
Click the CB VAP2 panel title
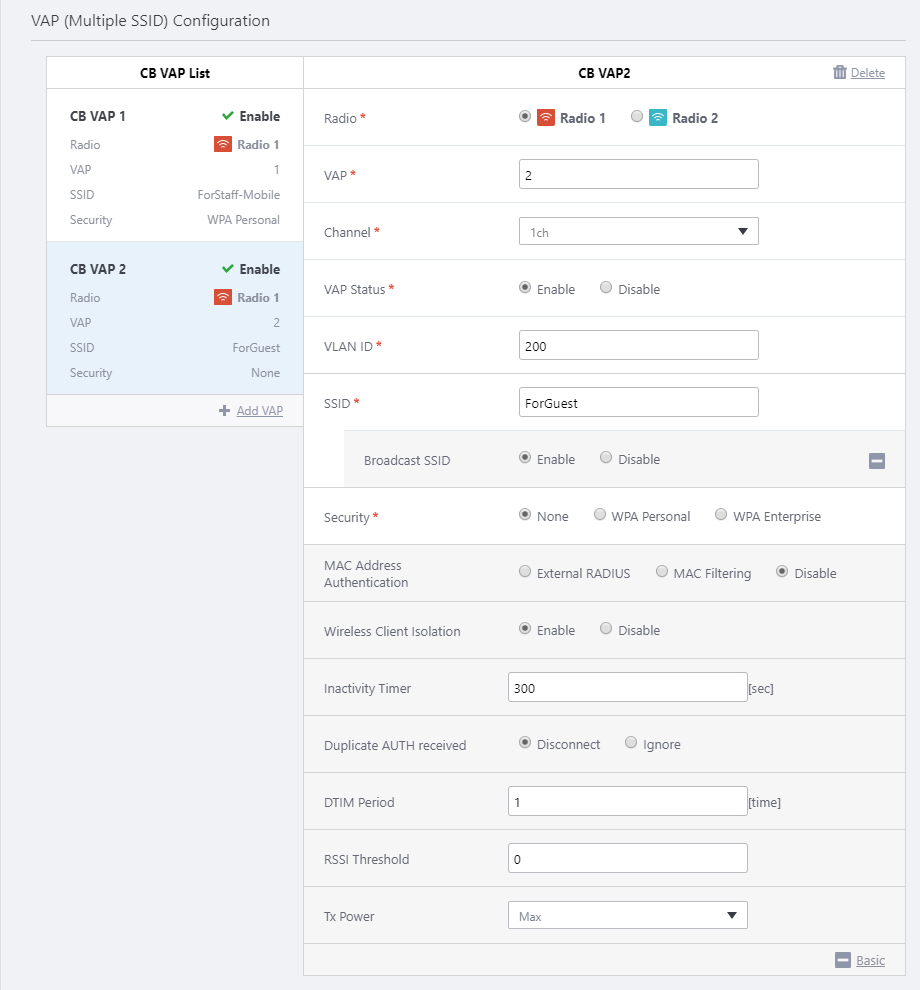(x=604, y=73)
